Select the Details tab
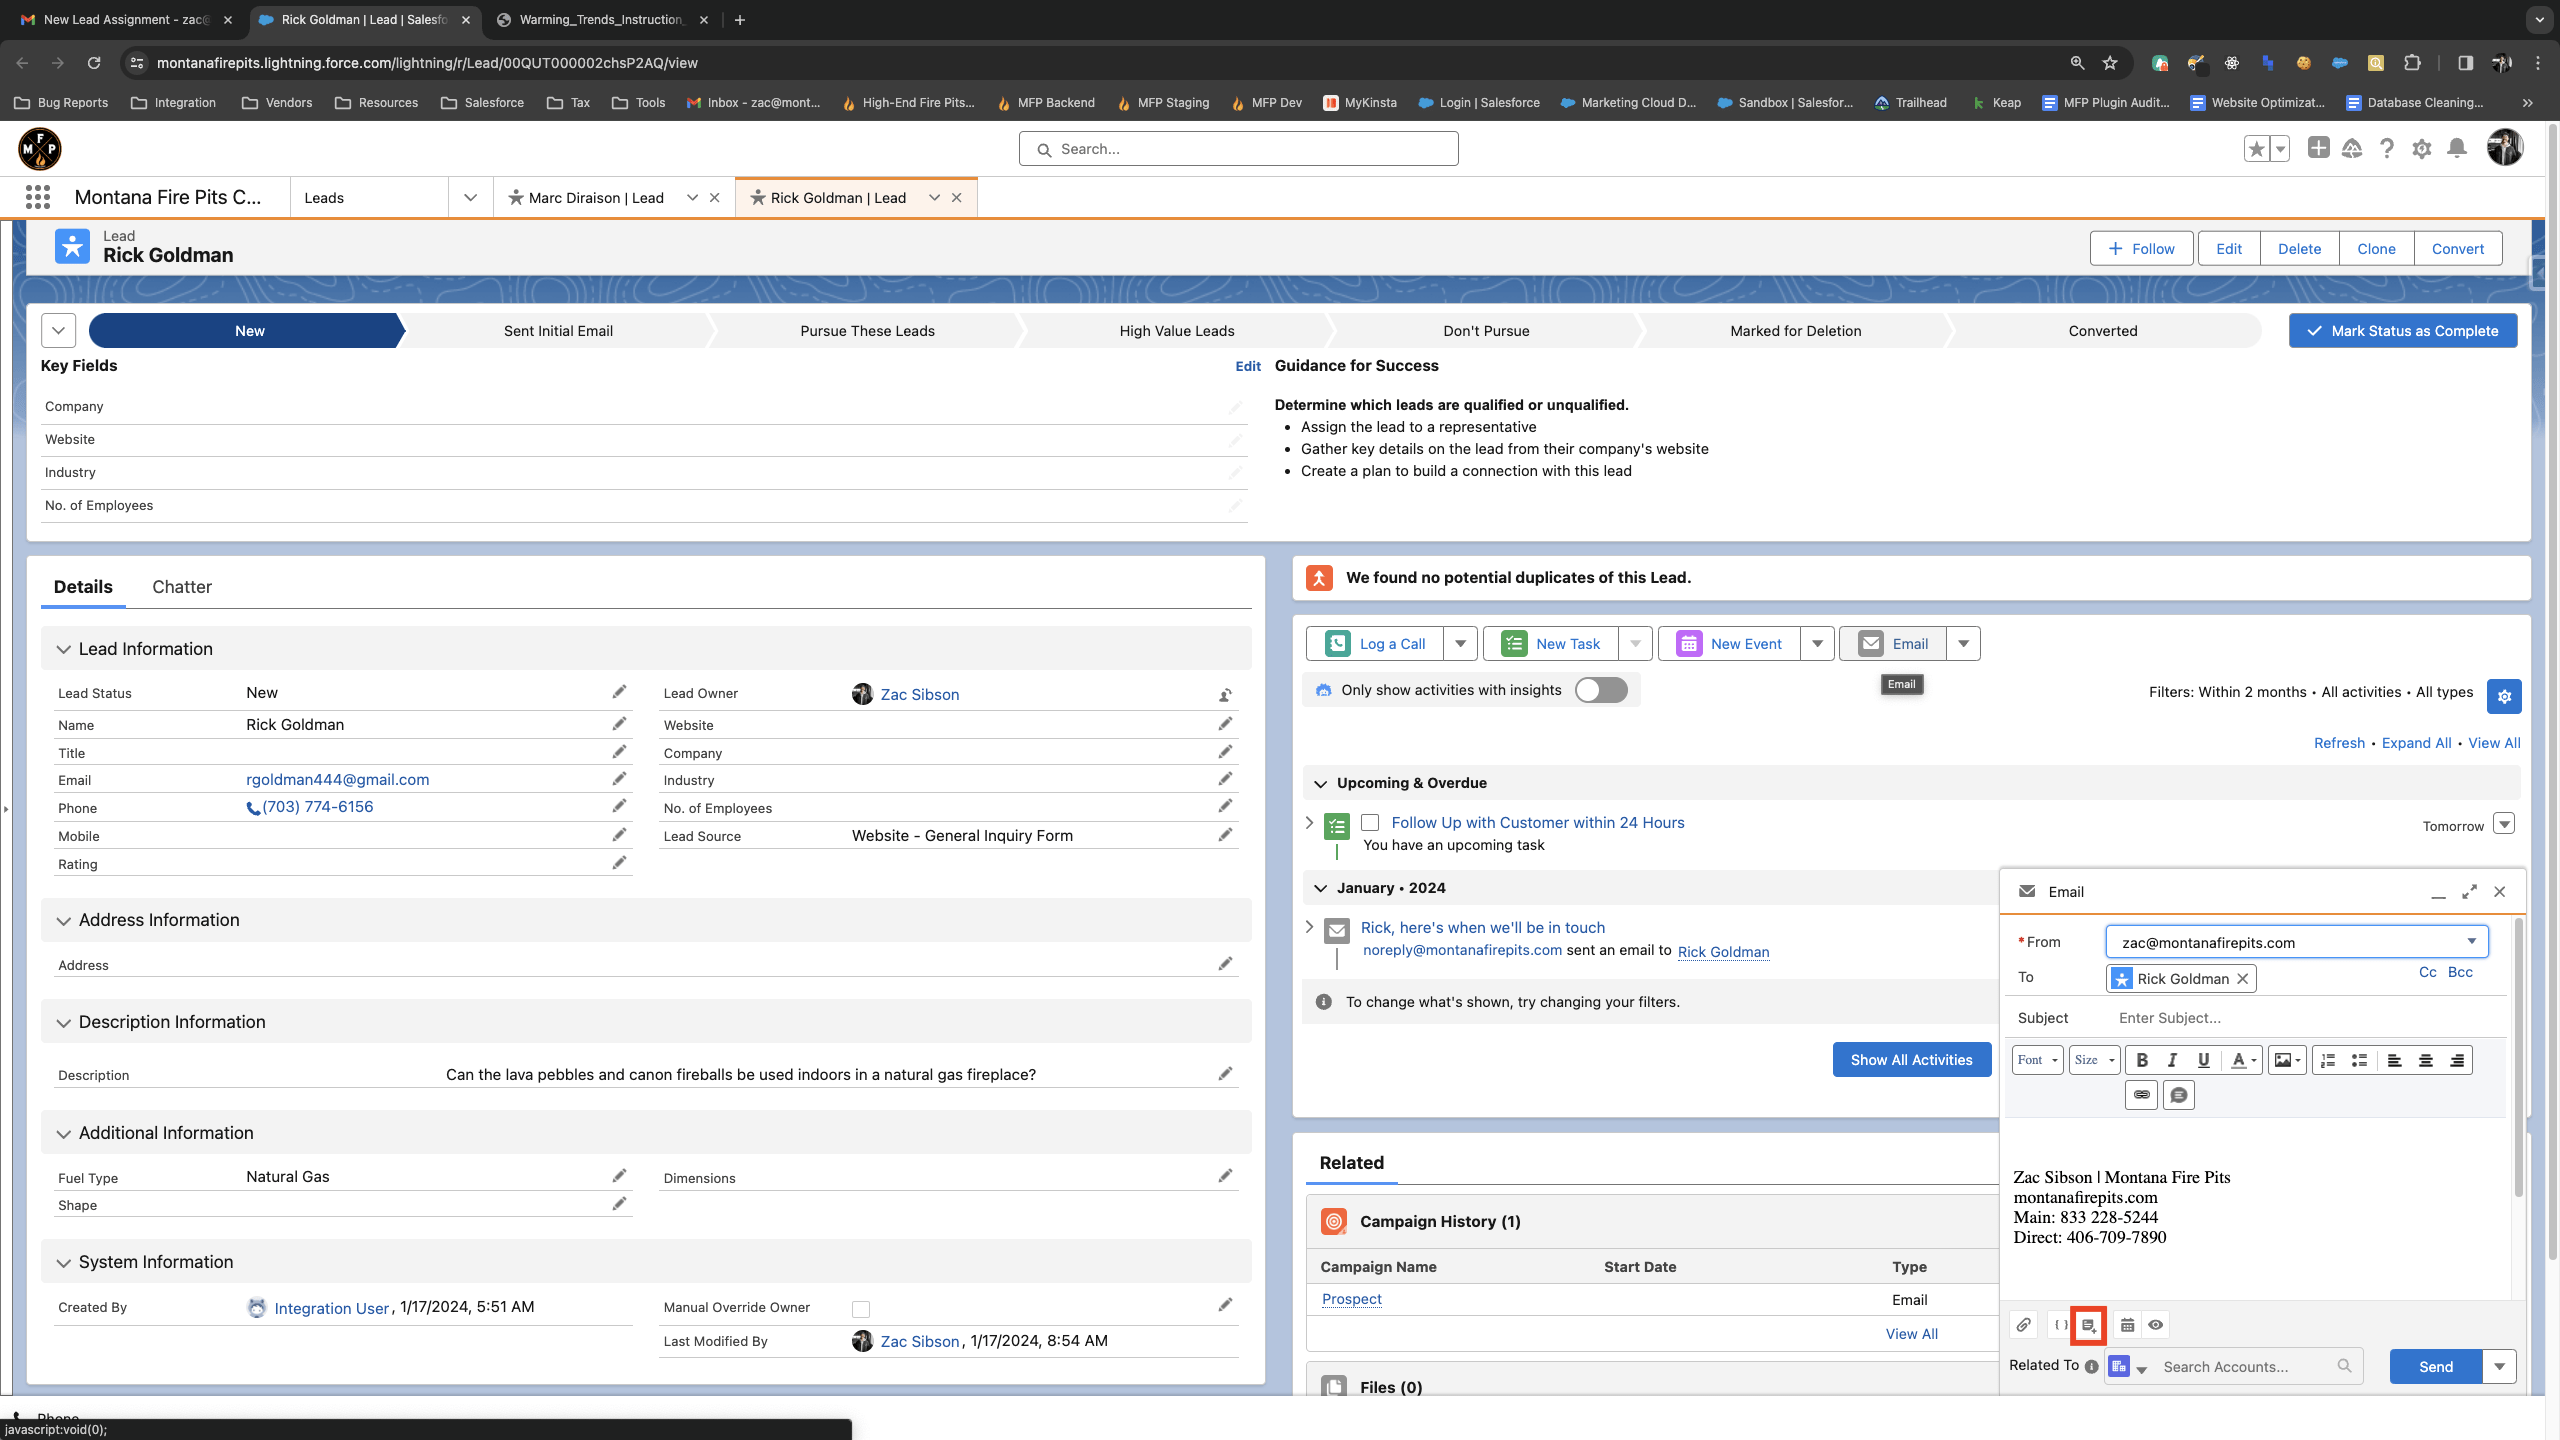2560x1440 pixels. (83, 587)
